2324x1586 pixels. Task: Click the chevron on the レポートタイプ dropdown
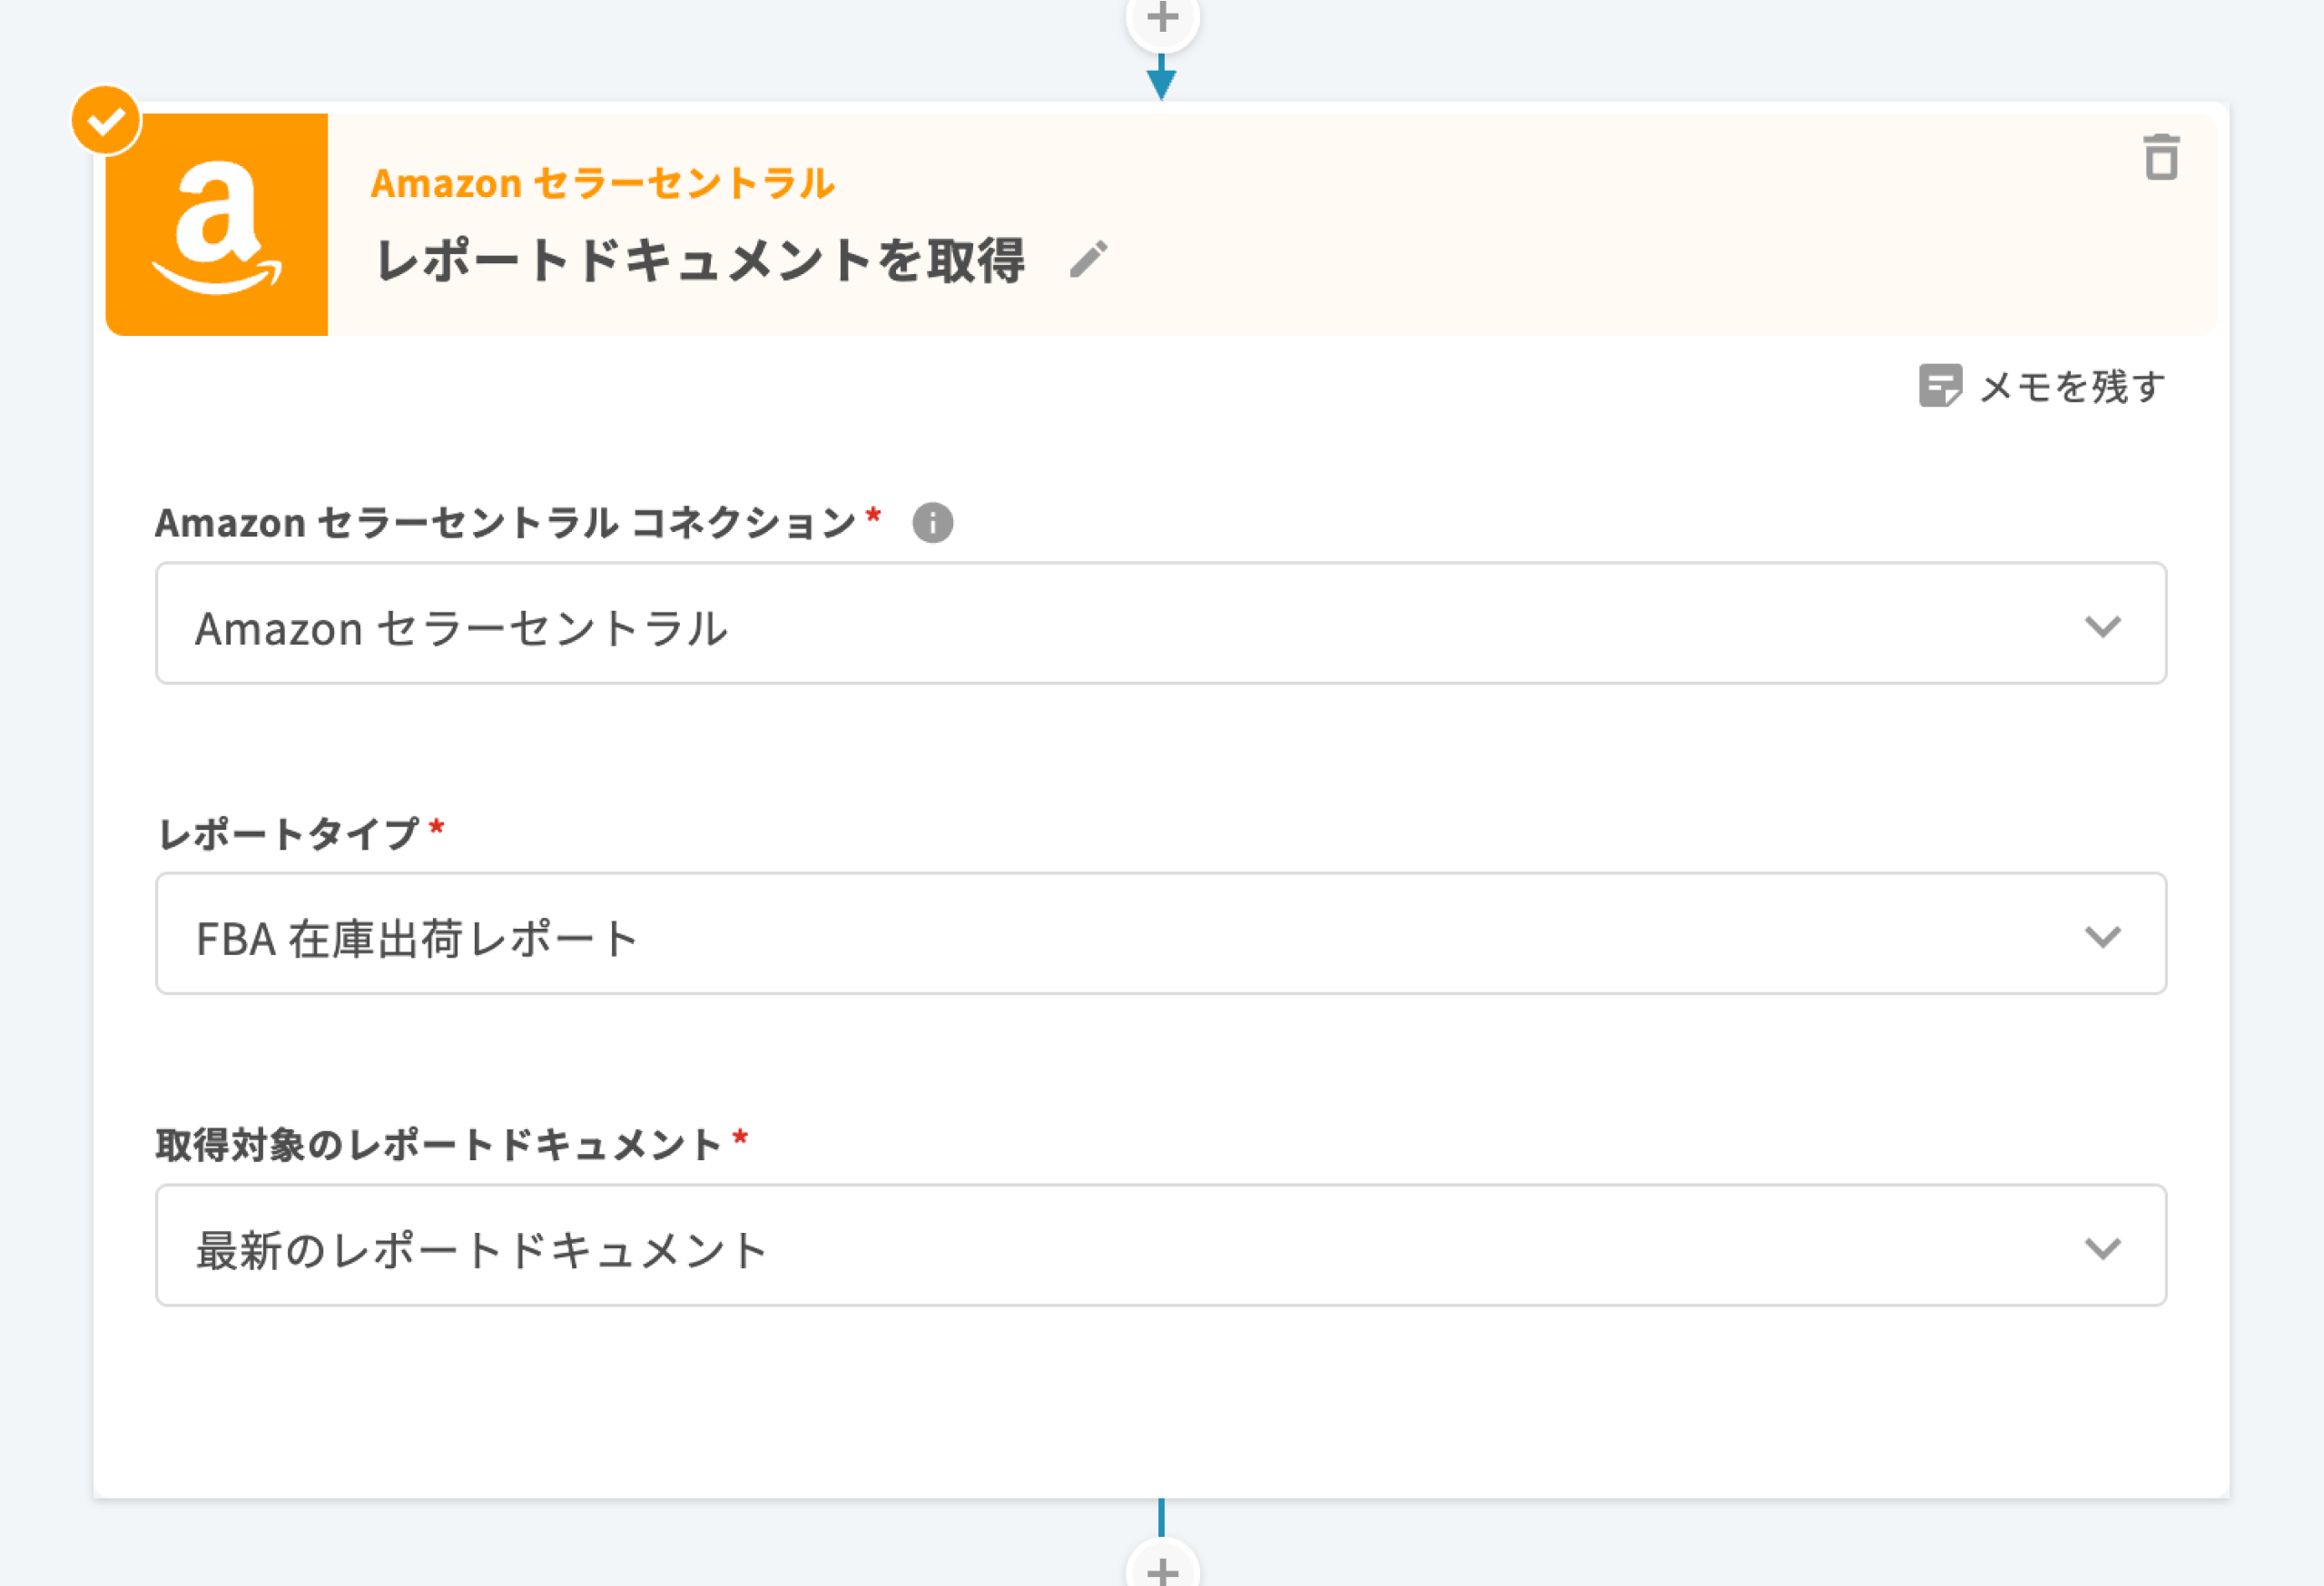(2102, 937)
